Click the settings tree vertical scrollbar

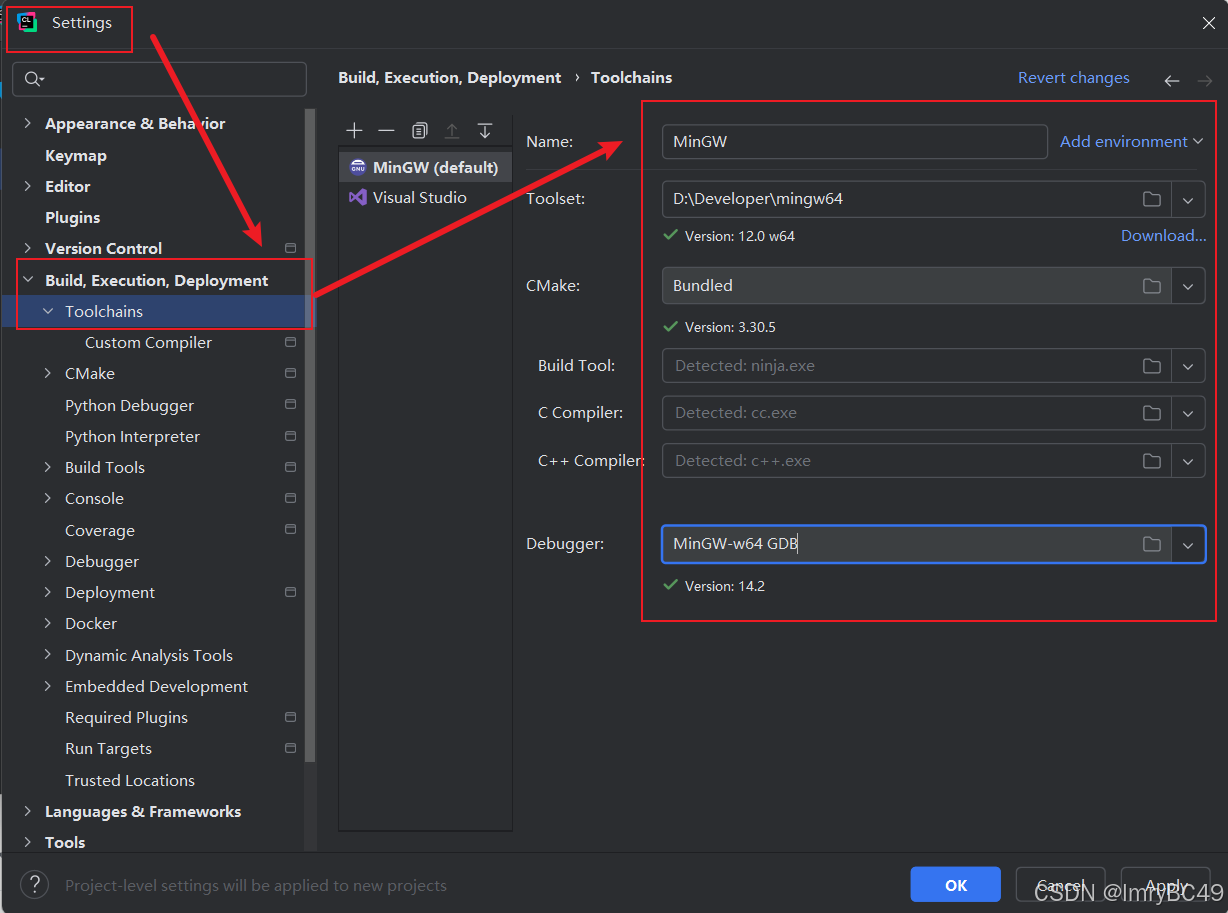coord(310,435)
